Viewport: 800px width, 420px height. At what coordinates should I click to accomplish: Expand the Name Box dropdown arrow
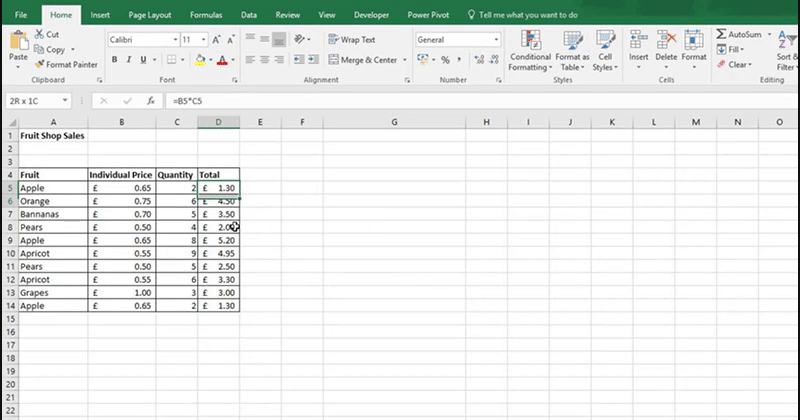click(65, 101)
